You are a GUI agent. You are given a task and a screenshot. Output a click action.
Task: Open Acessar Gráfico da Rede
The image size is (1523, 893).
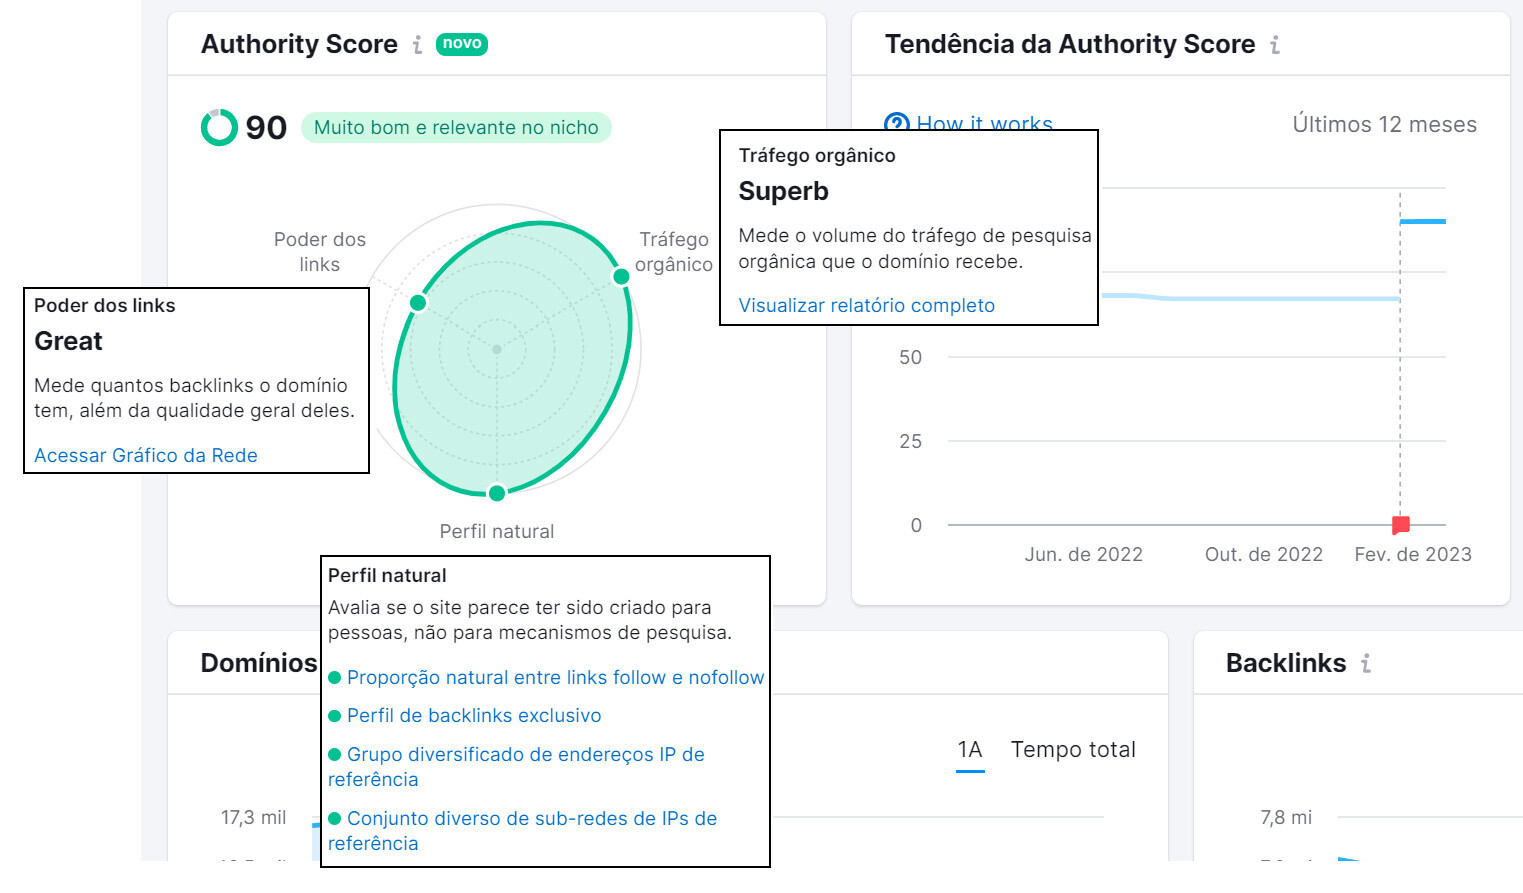tap(145, 455)
